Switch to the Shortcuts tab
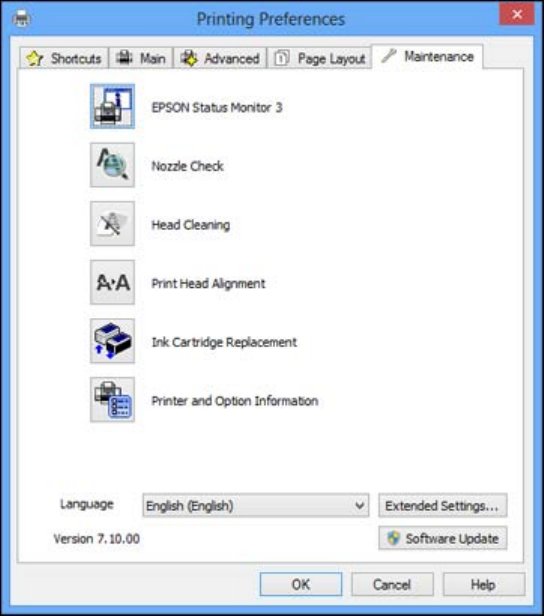Screen dimensions: 544x616 click(x=64, y=59)
